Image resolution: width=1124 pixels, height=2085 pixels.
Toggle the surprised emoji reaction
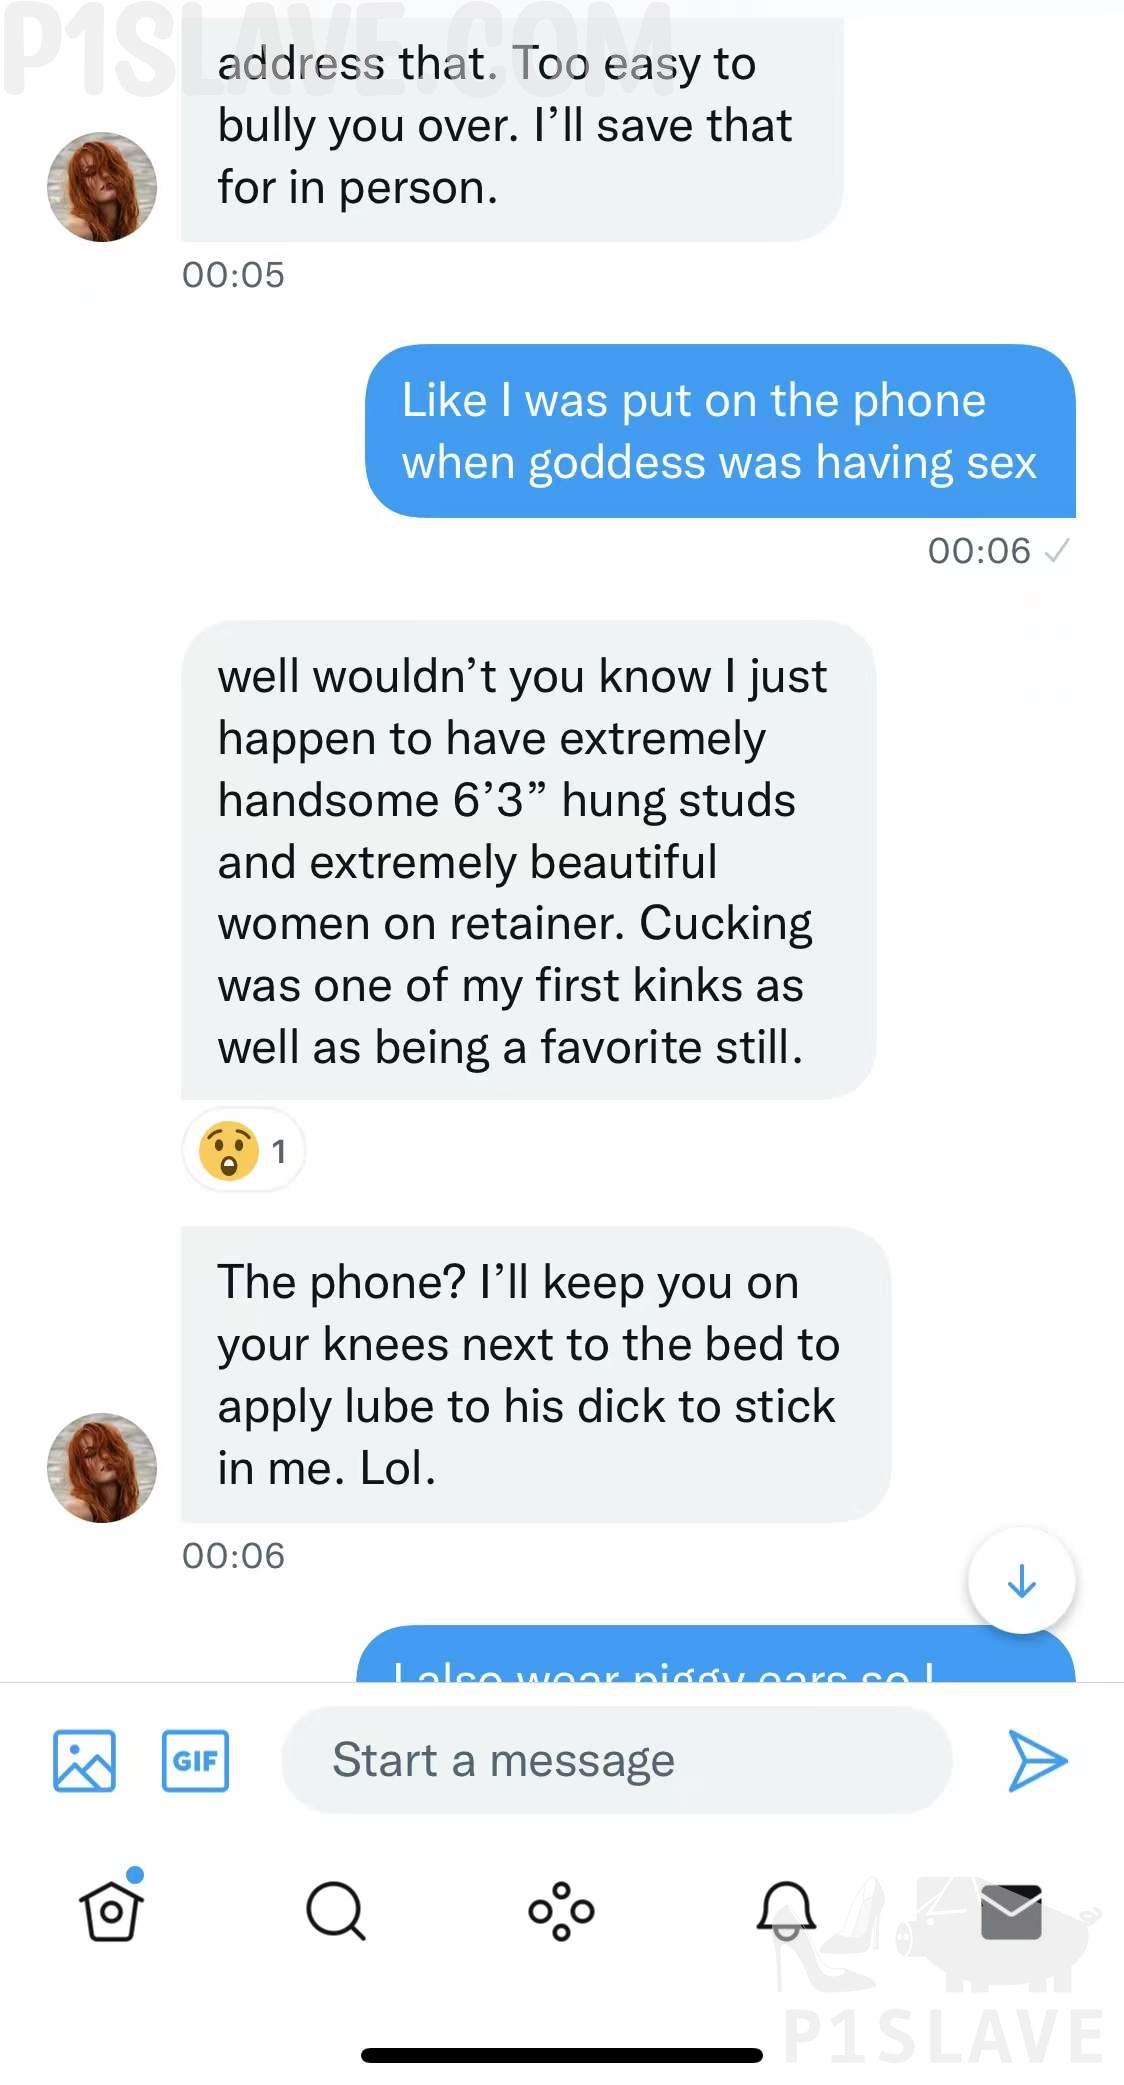click(x=244, y=1151)
